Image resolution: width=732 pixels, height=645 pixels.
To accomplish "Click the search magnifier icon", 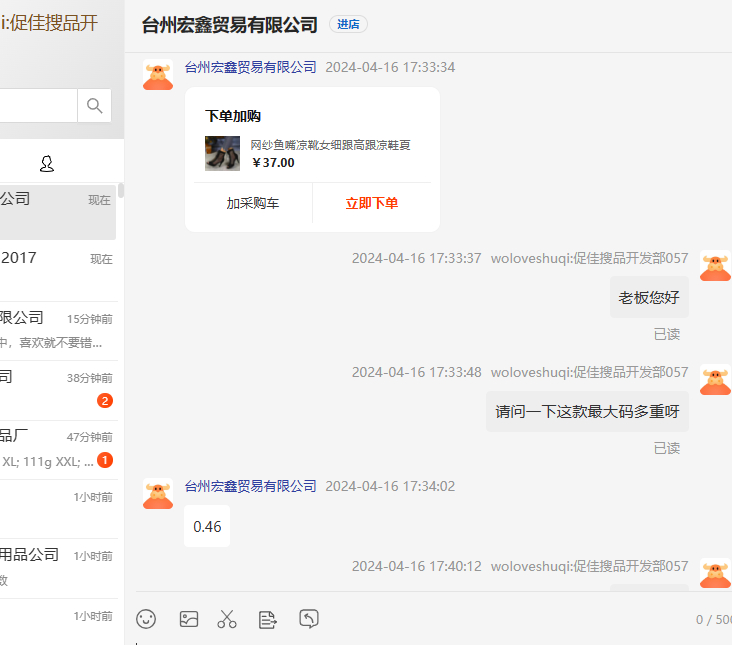I will tap(95, 106).
